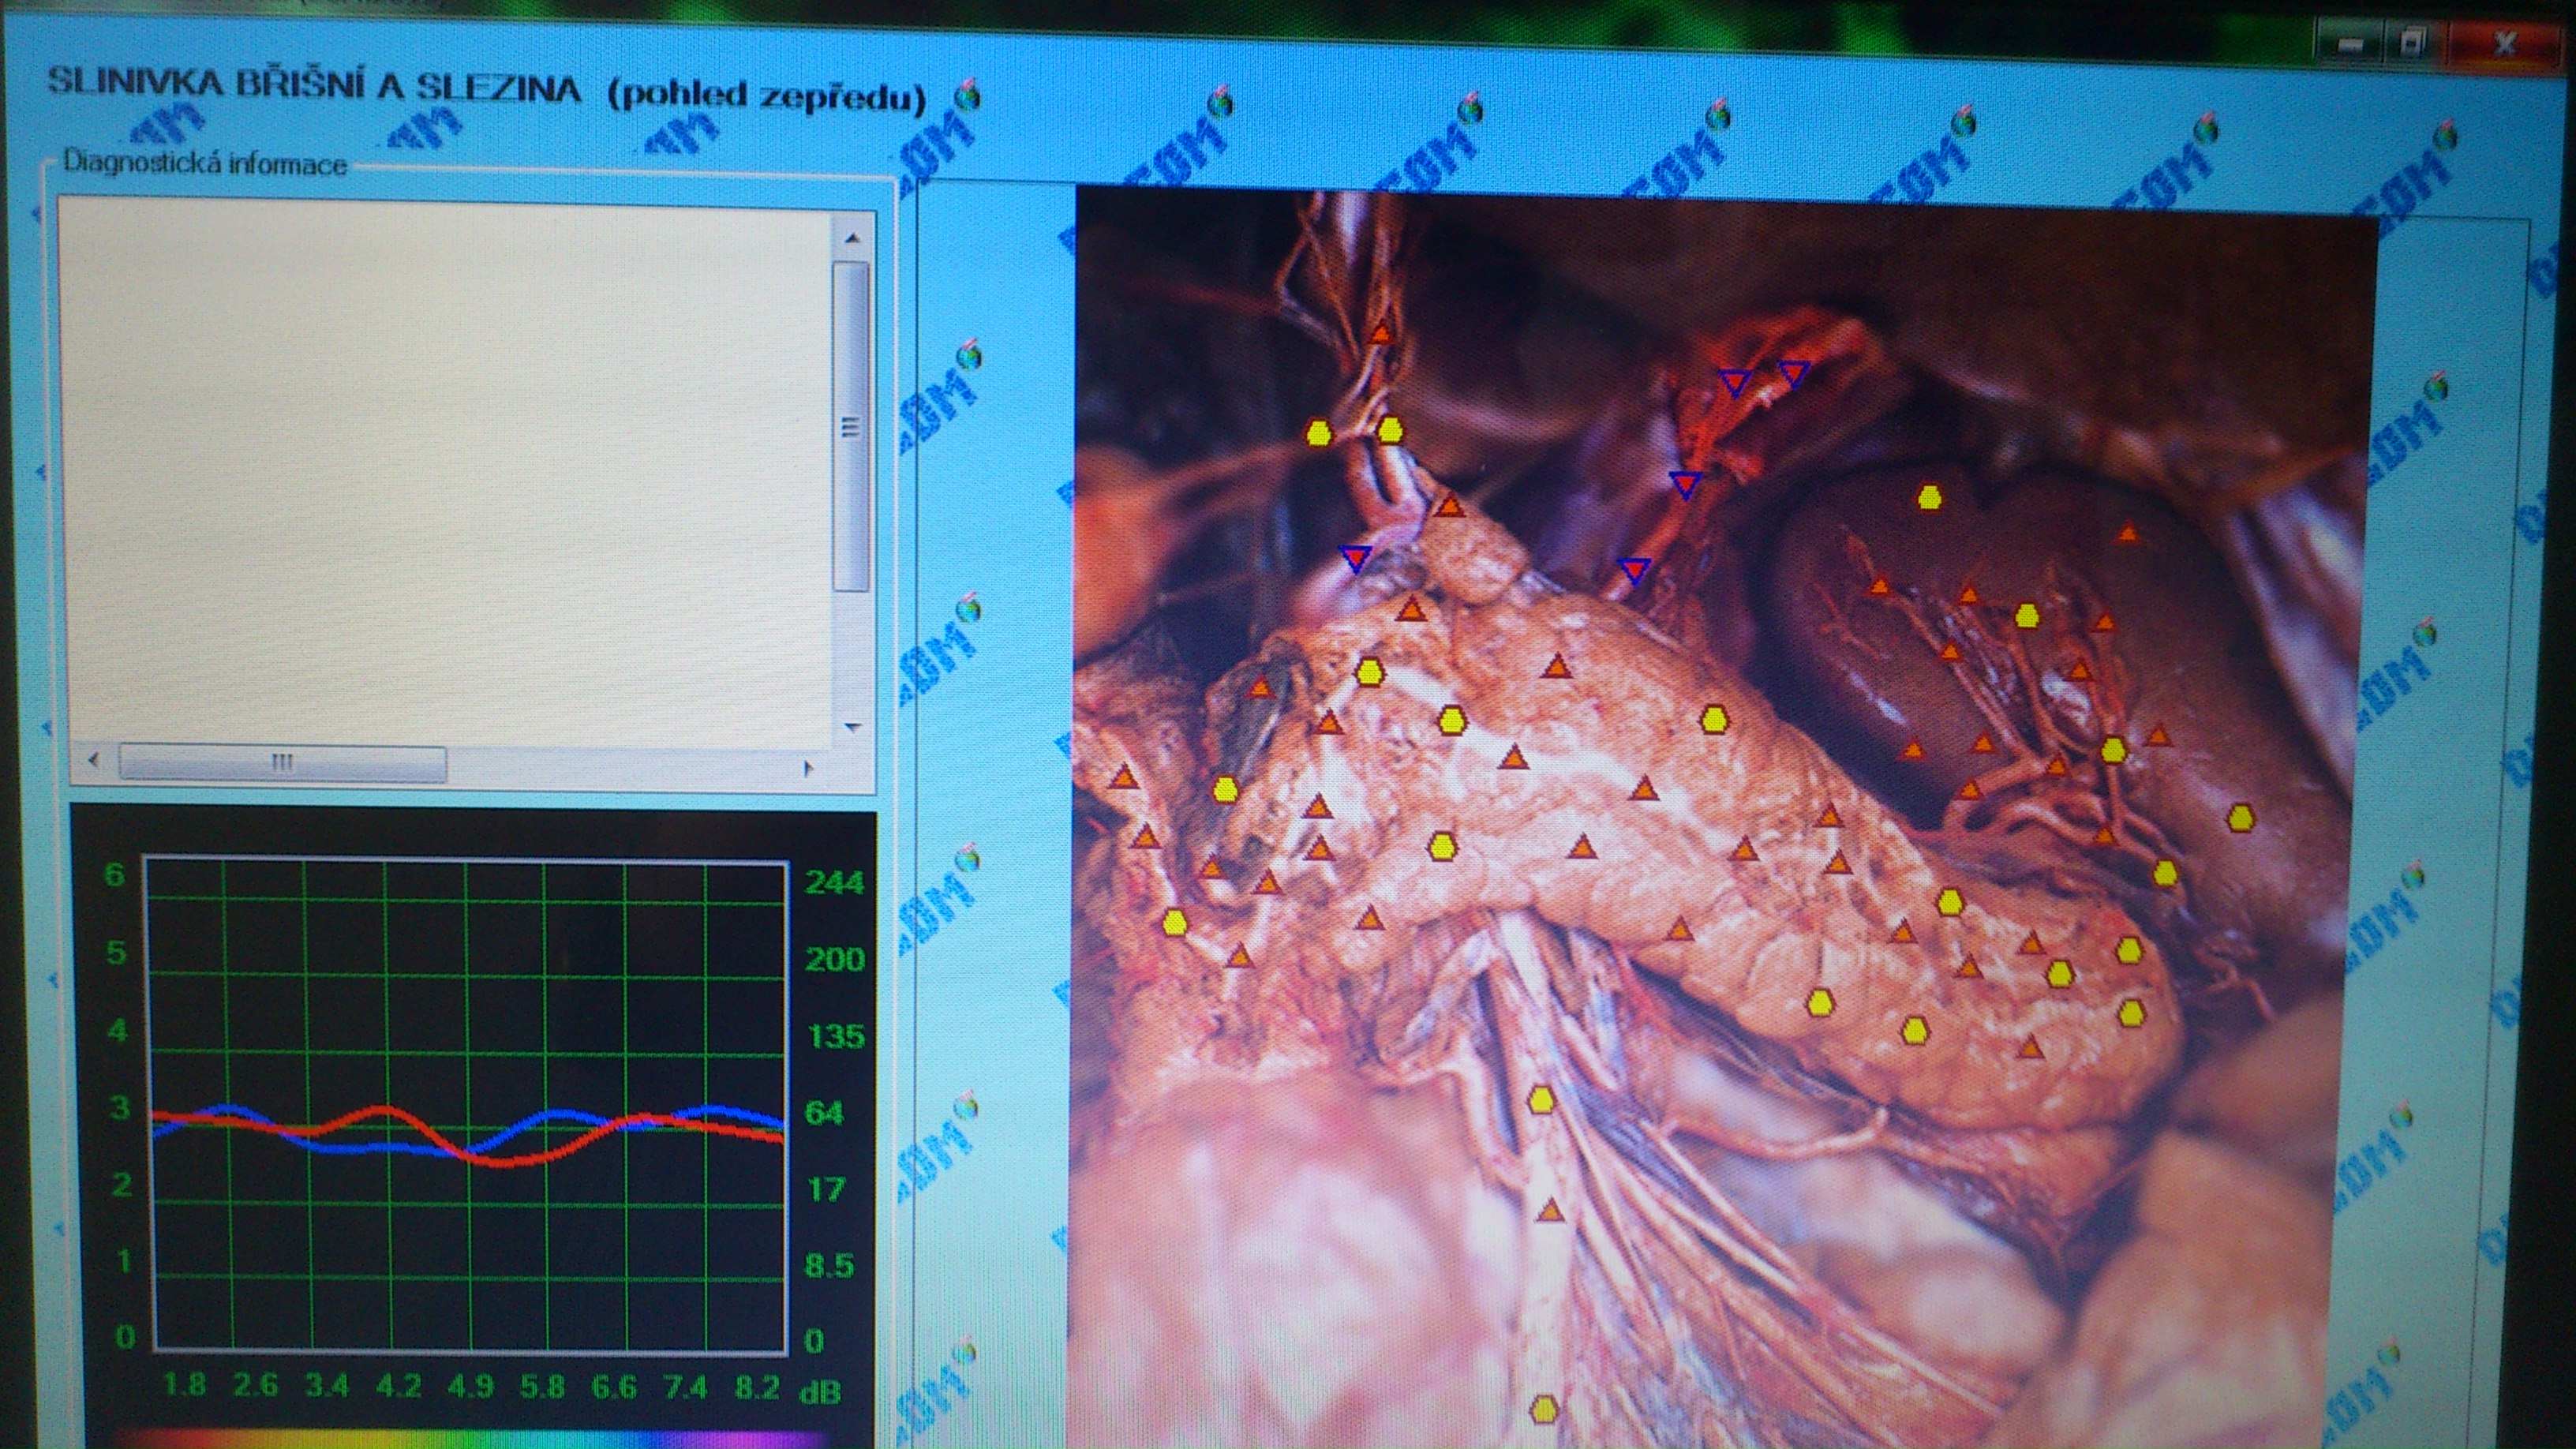Click the '8.2' frequency label under graph
This screenshot has height=1449, width=2576.
[x=756, y=1388]
